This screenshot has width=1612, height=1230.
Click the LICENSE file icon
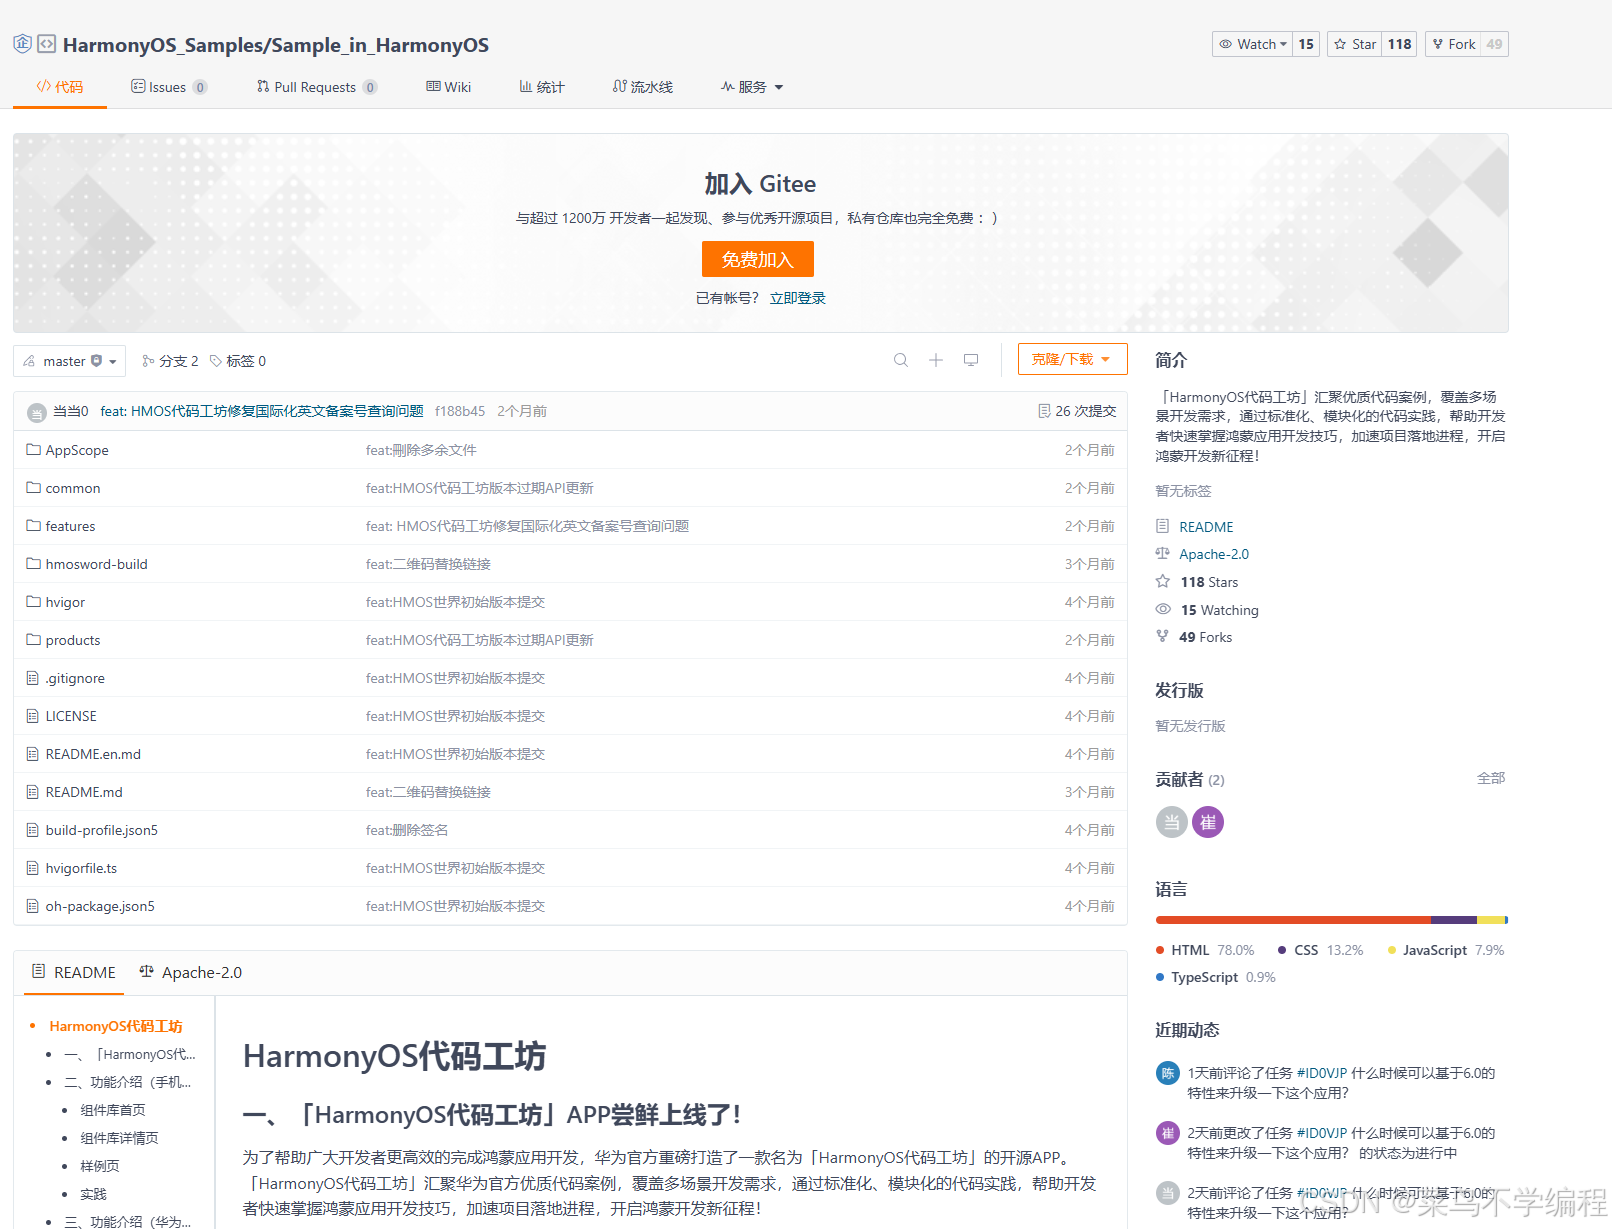pyautogui.click(x=33, y=716)
